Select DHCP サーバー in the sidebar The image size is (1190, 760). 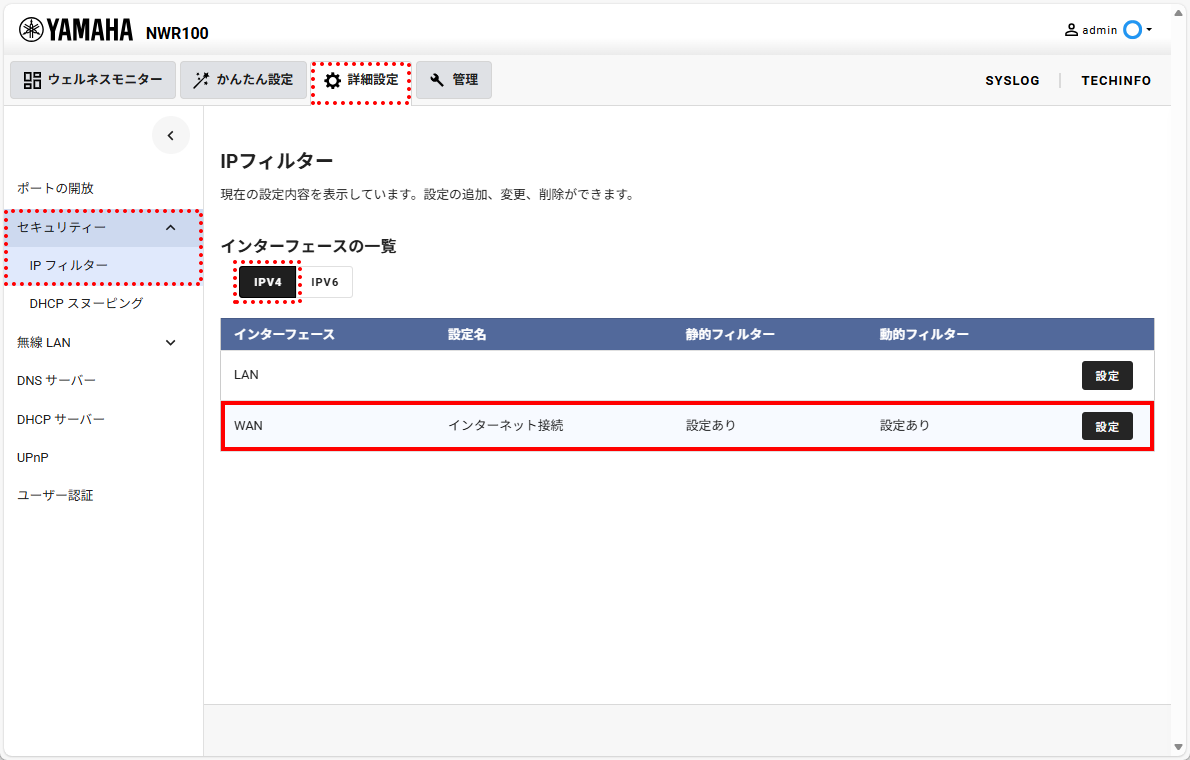[x=61, y=419]
